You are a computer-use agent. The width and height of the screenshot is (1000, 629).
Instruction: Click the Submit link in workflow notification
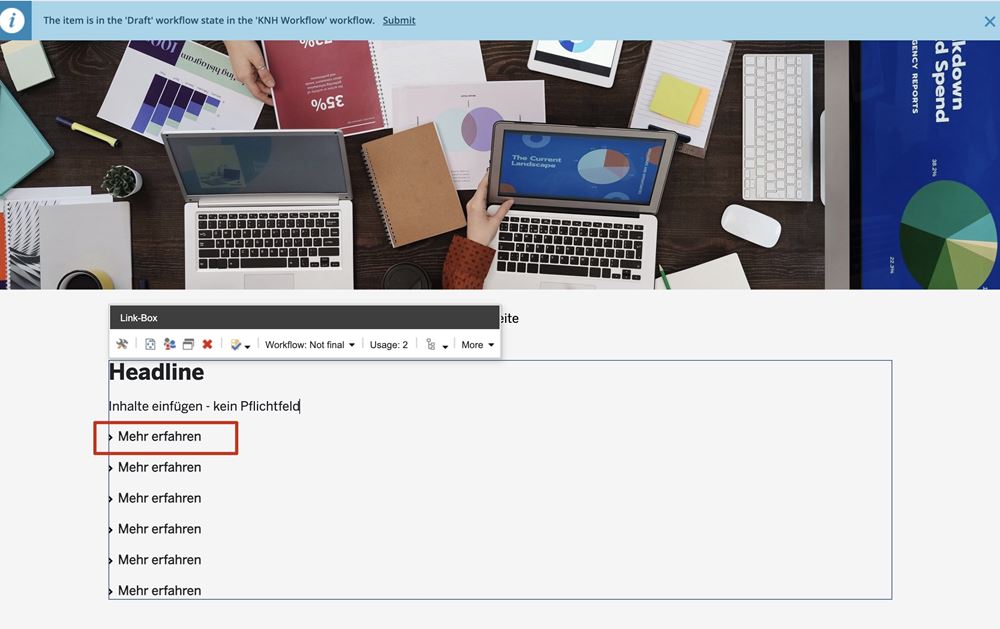click(399, 20)
